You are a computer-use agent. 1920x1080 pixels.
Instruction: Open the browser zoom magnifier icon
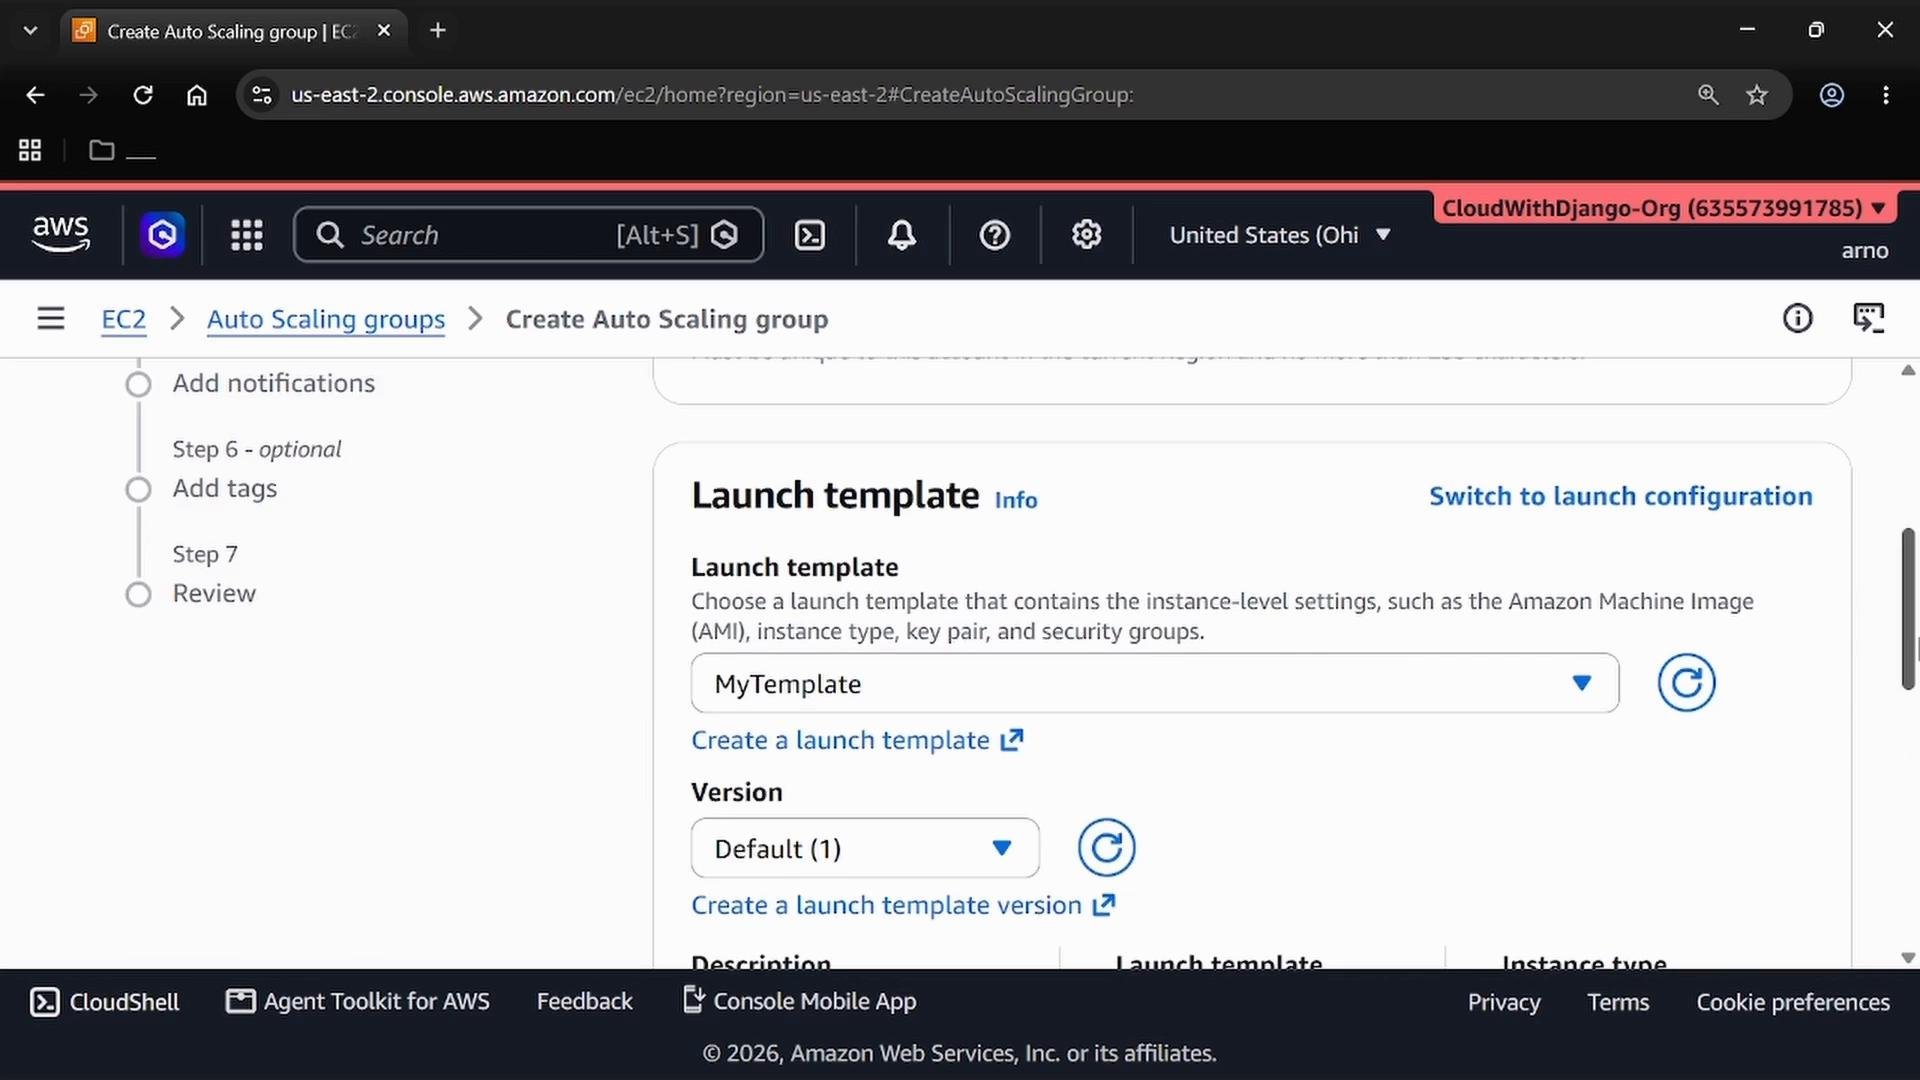coord(1708,95)
